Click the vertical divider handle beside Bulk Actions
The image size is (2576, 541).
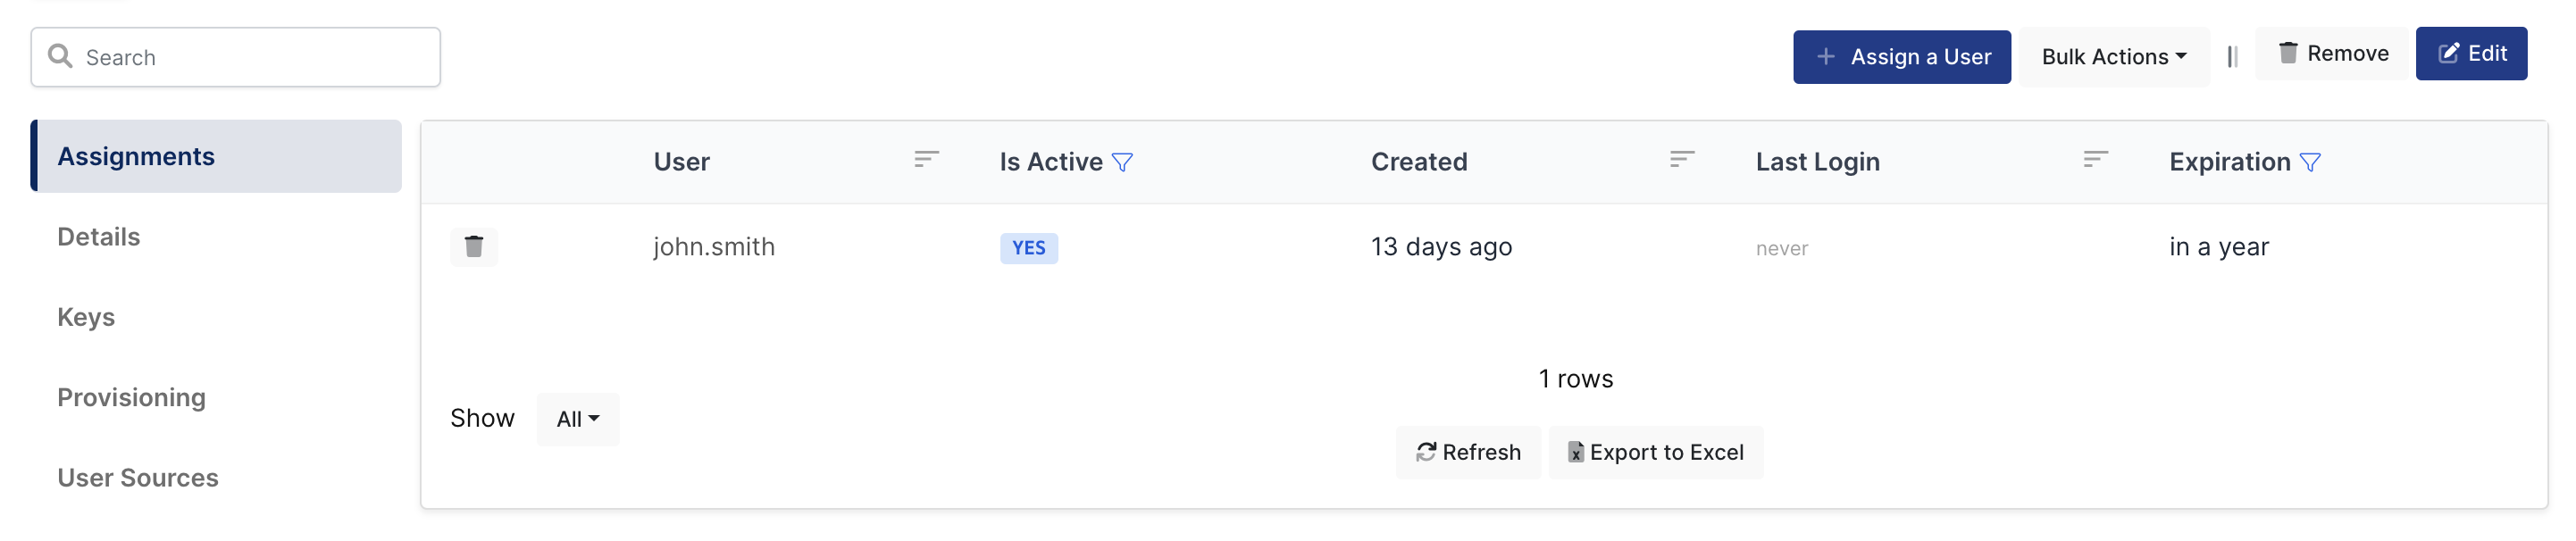[x=2232, y=57]
